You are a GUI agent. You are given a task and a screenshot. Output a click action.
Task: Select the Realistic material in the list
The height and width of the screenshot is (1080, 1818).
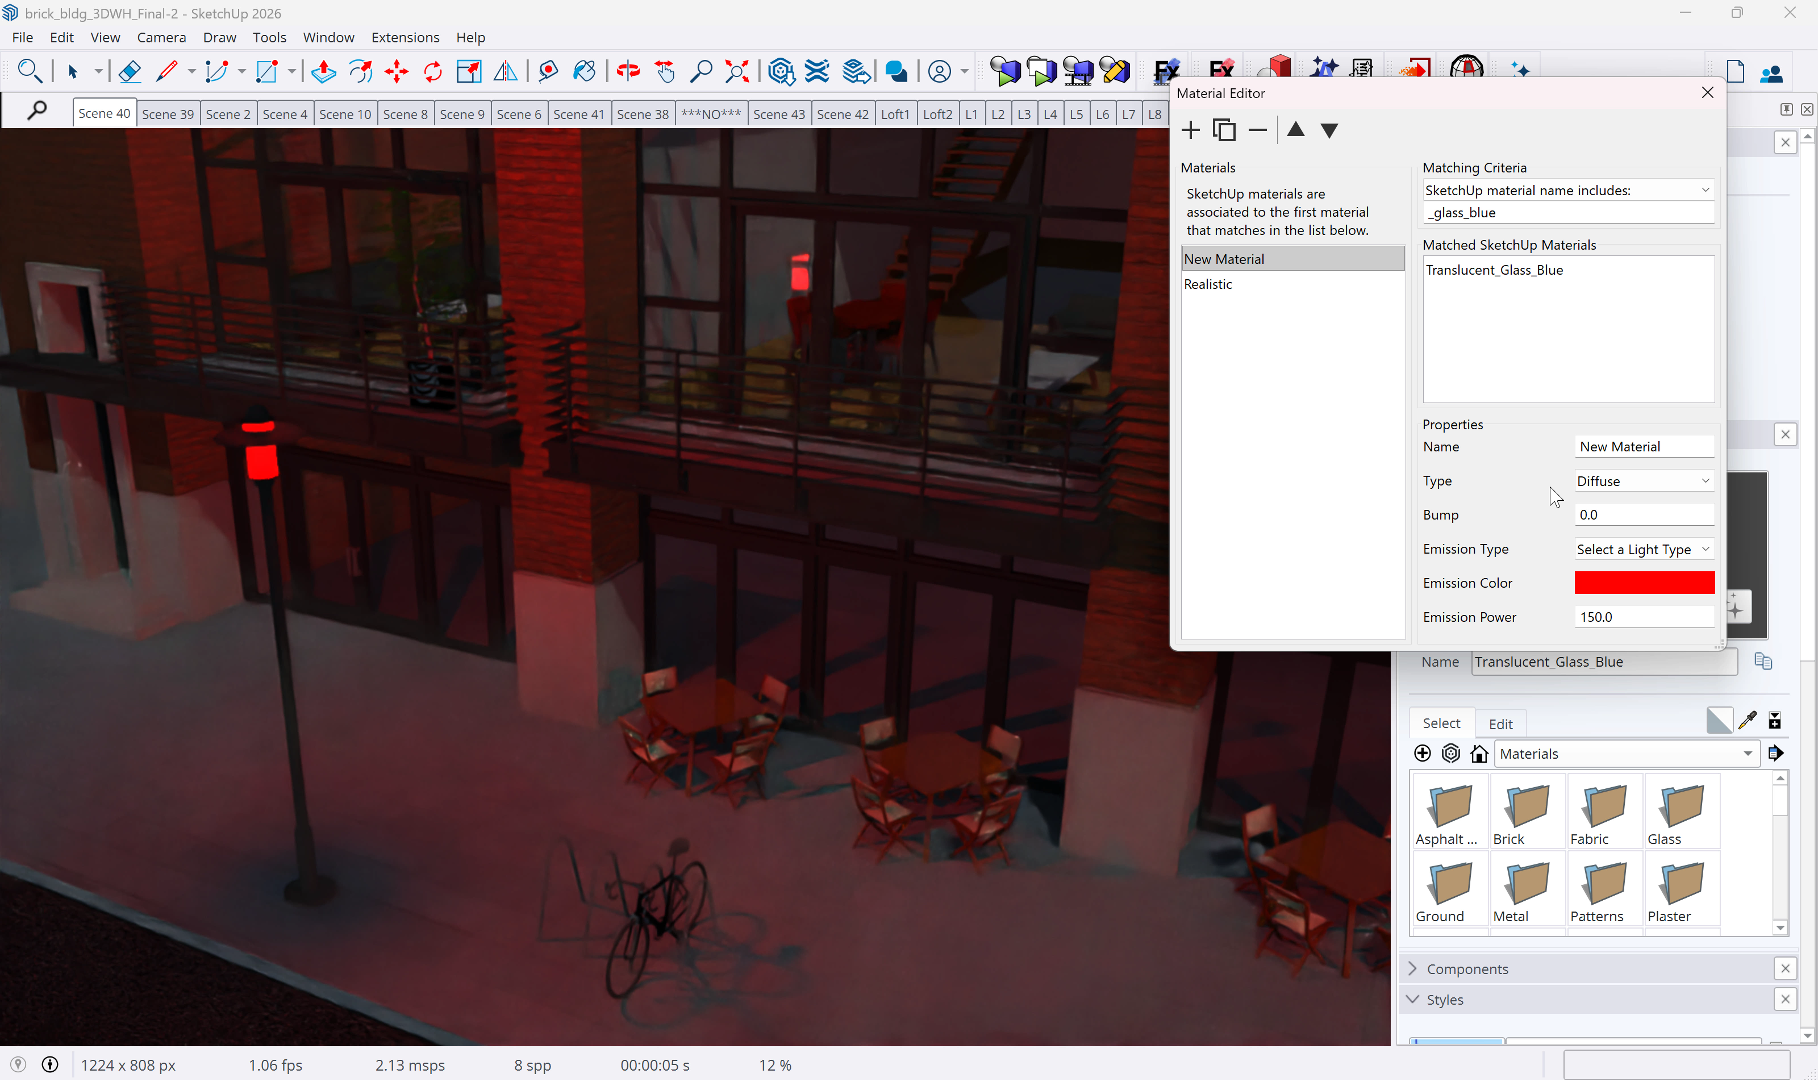pyautogui.click(x=1208, y=284)
